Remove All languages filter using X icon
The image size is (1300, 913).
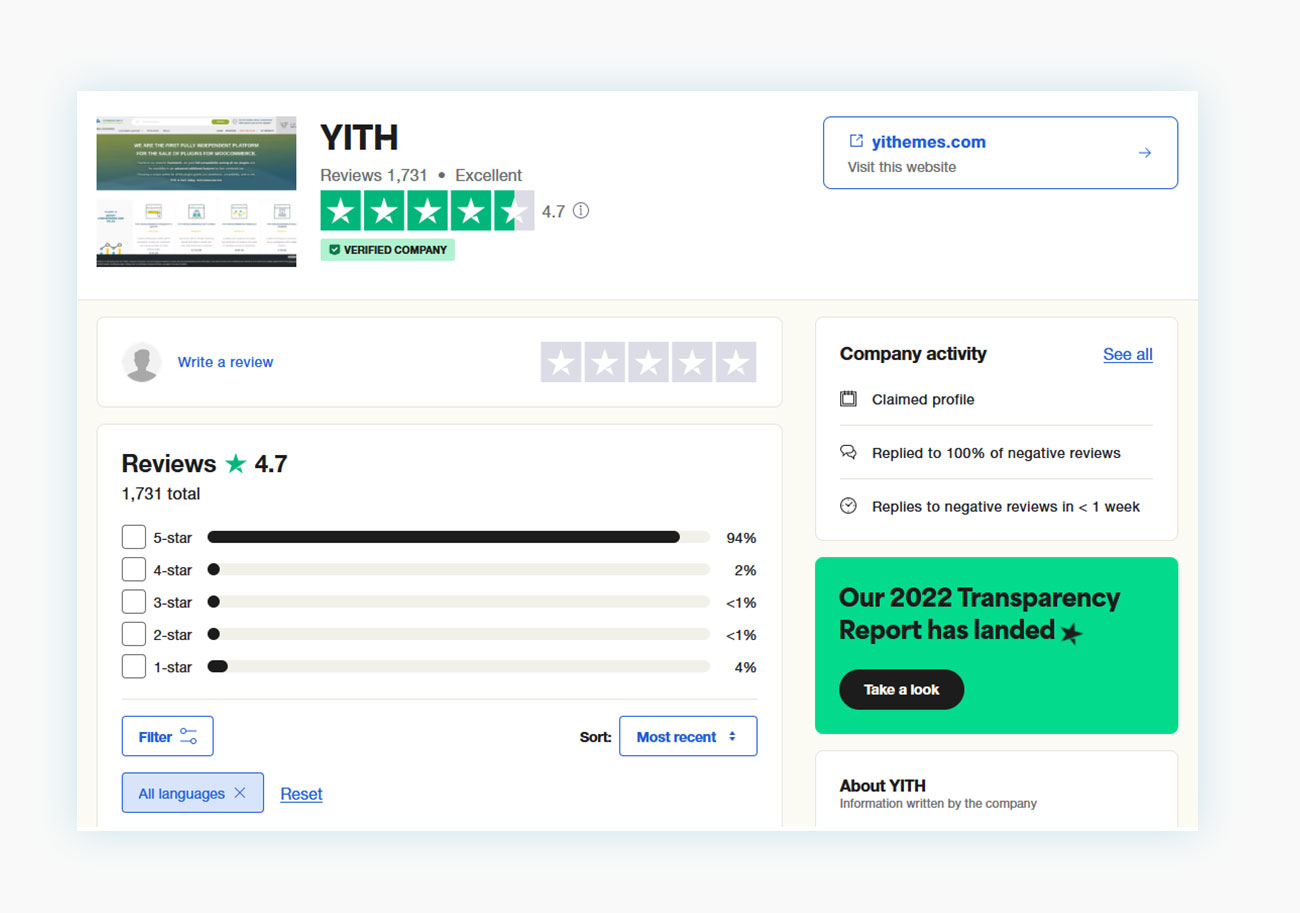tap(240, 793)
